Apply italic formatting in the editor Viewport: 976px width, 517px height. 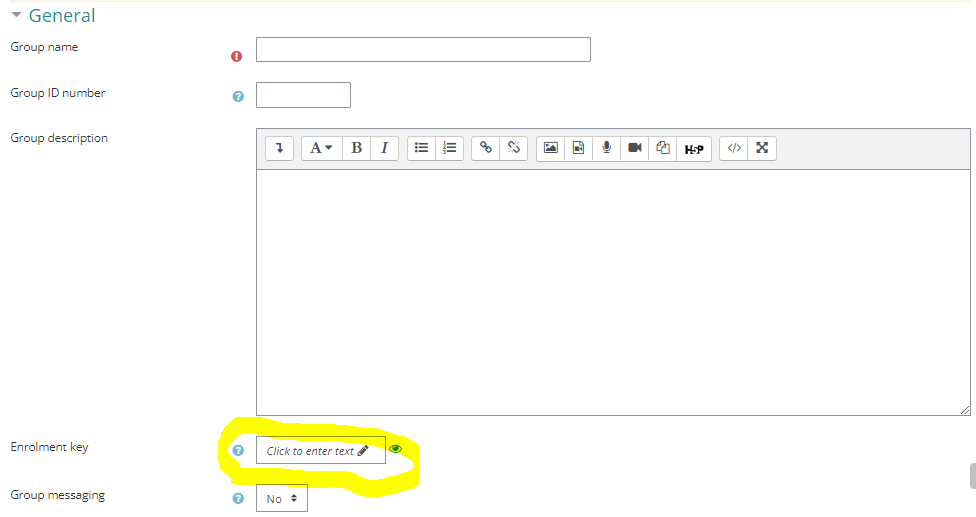click(384, 148)
